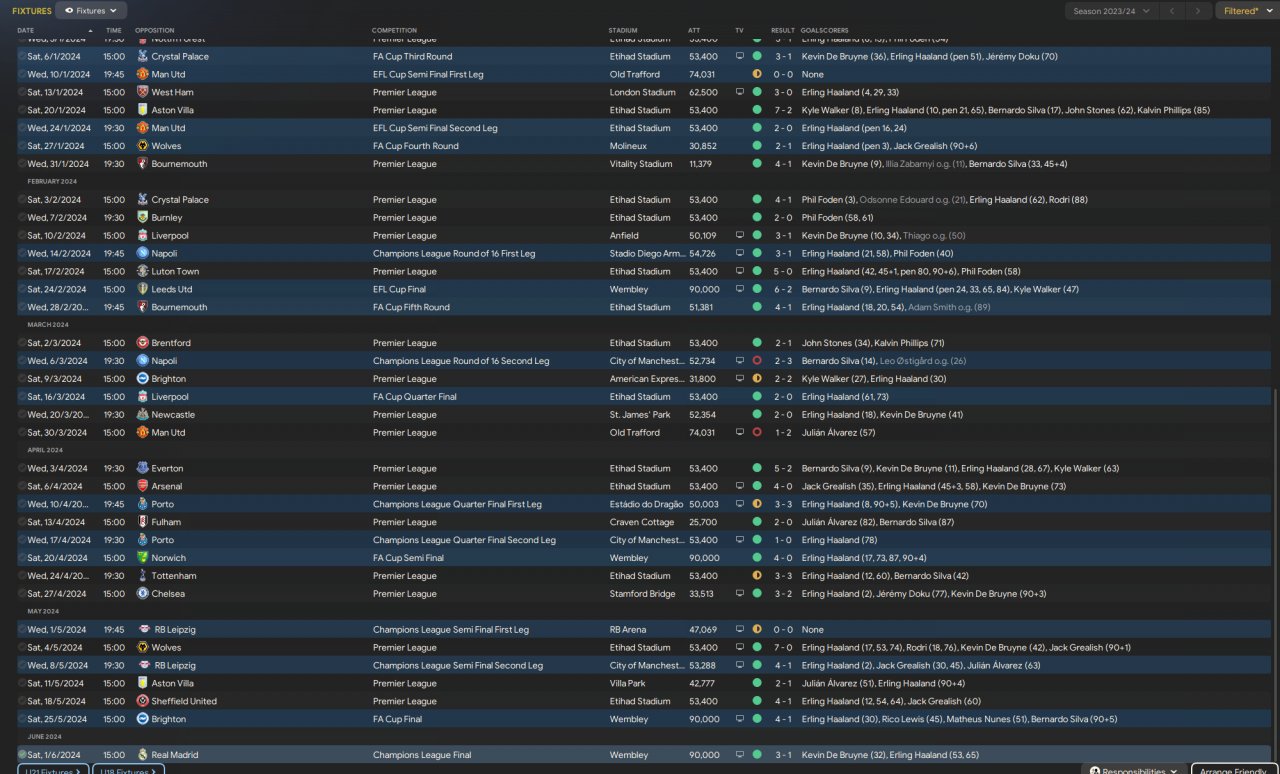Sort fixtures by the DATE column
This screenshot has height=774, width=1280.
click(26, 31)
